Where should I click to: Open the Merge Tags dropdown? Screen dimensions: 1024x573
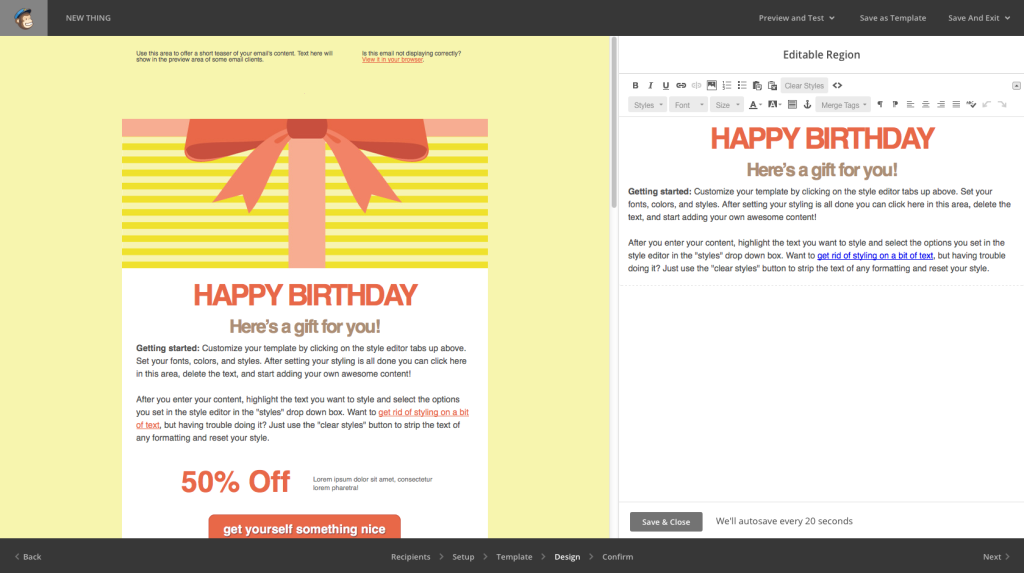click(843, 105)
